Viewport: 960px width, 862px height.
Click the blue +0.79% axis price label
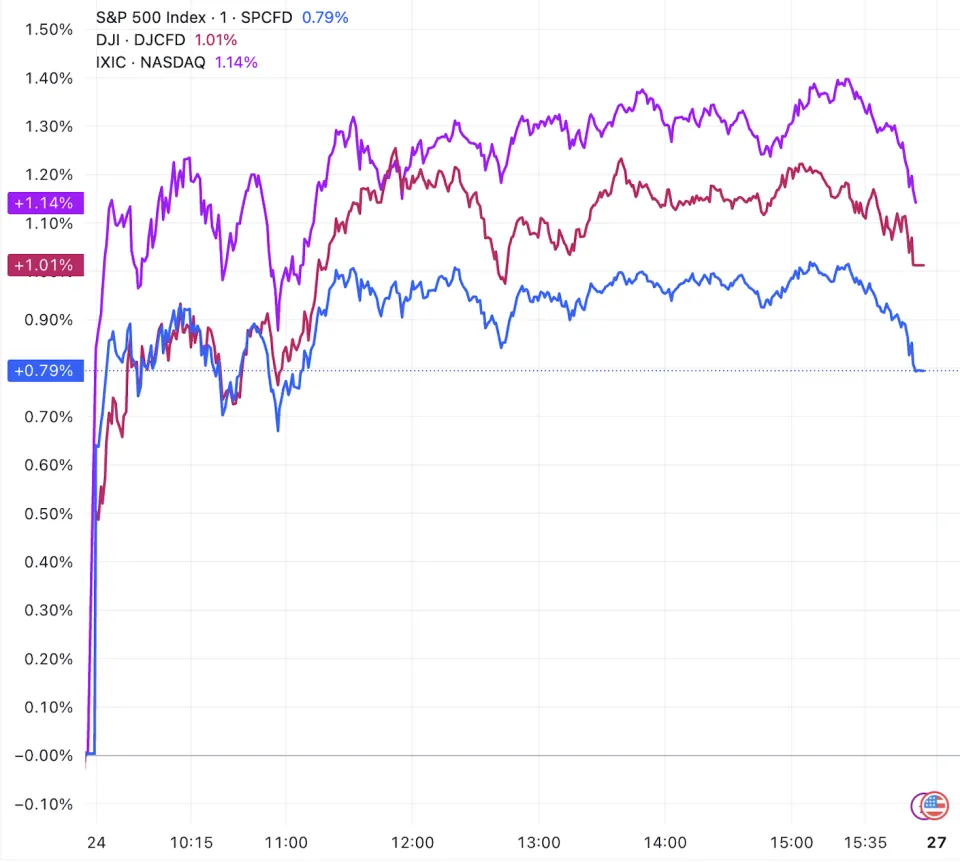44,371
